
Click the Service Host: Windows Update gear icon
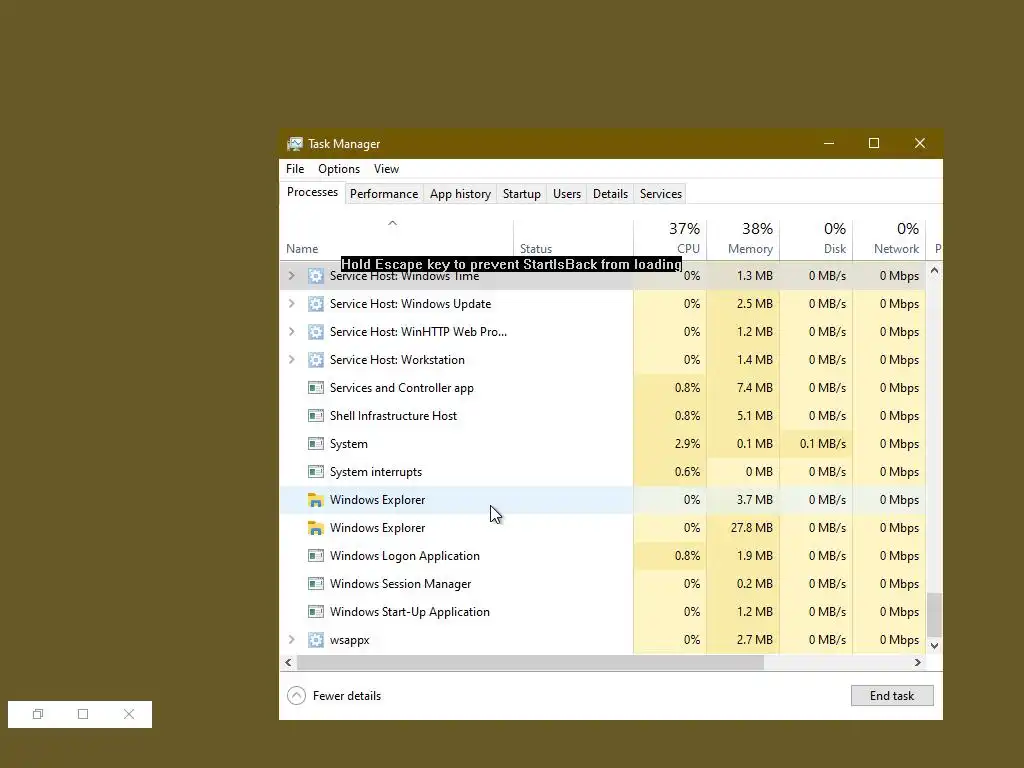[315, 304]
